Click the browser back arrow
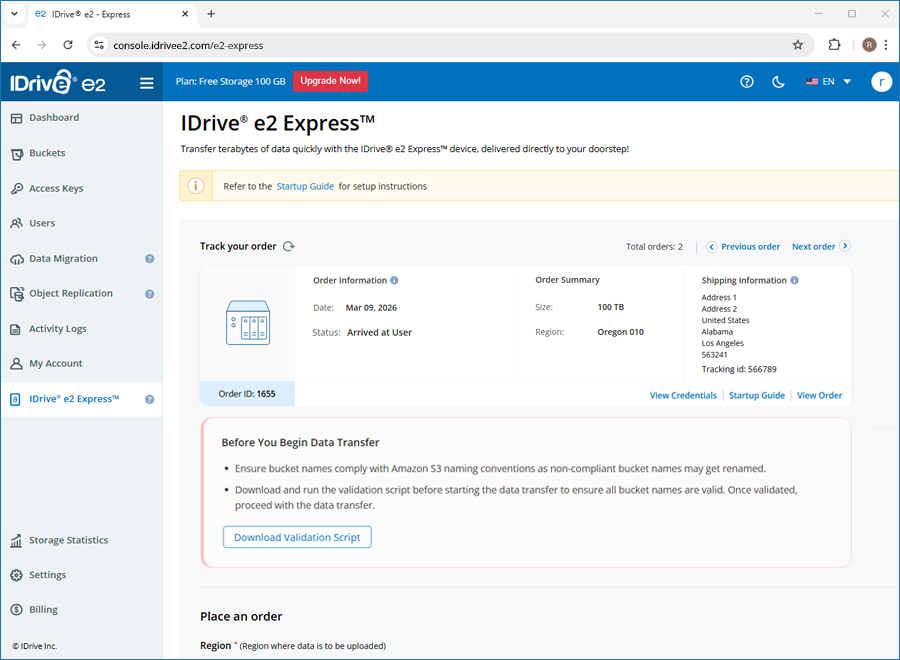Image resolution: width=900 pixels, height=660 pixels. pos(16,45)
